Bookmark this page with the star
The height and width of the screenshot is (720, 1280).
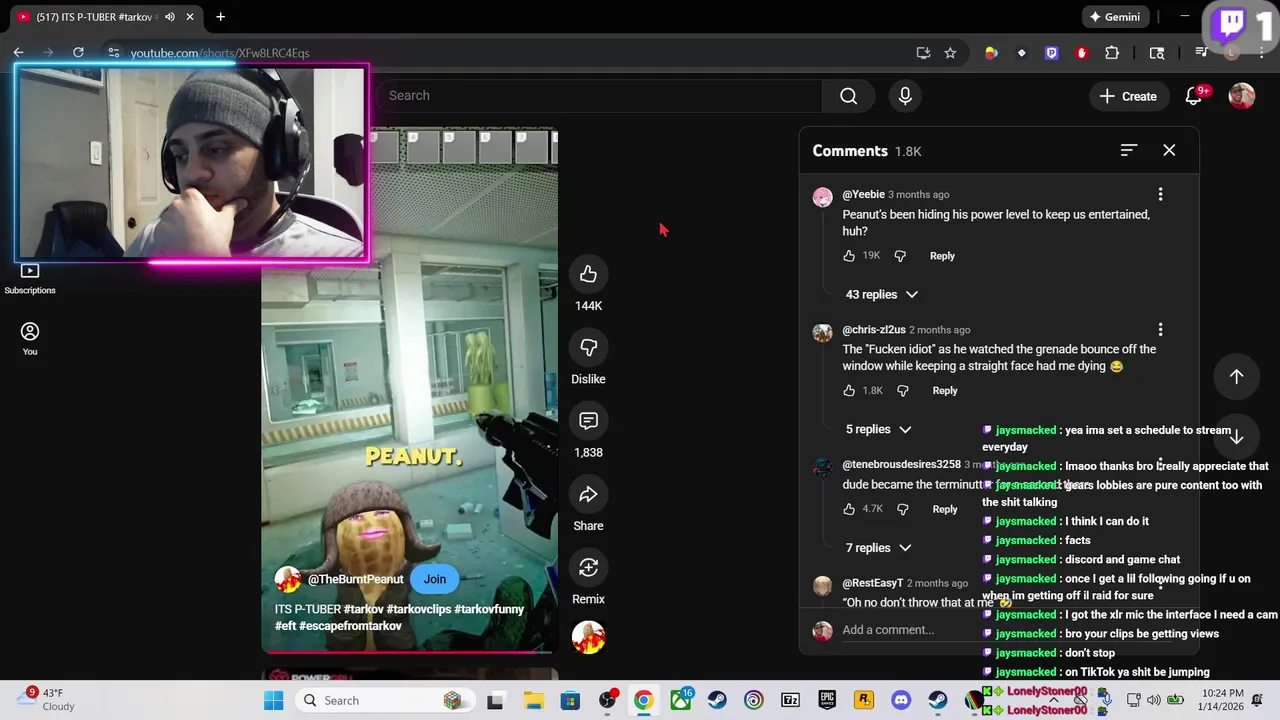coord(950,53)
